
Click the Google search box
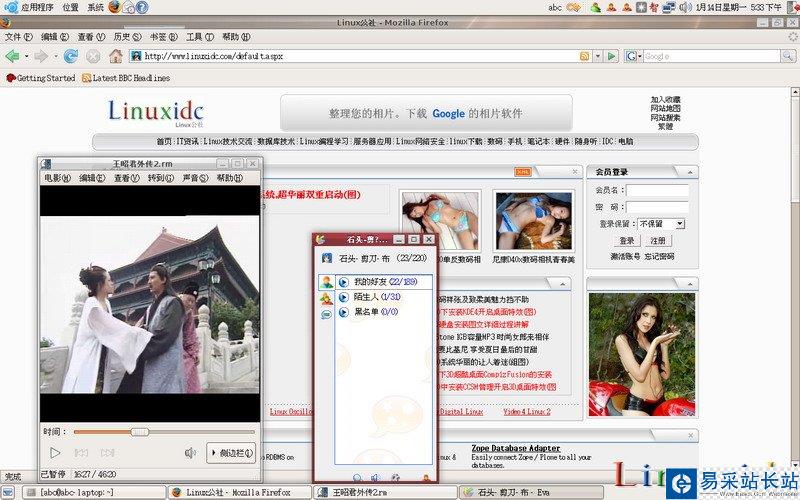pyautogui.click(x=711, y=56)
